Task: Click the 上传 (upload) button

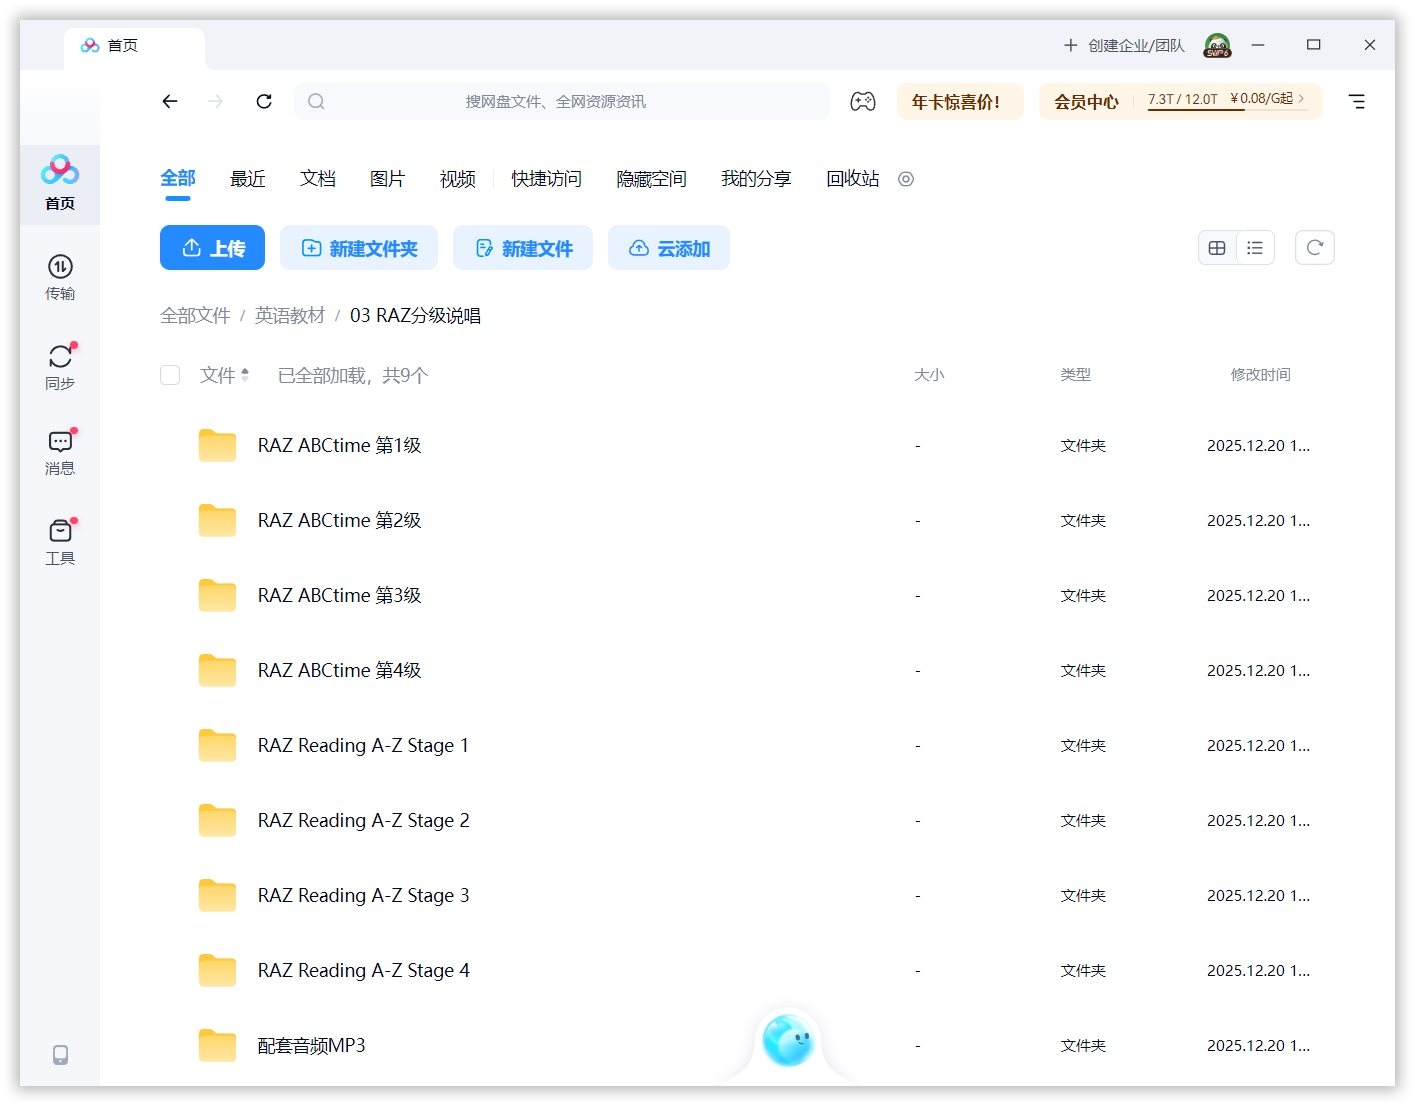Action: pos(212,247)
